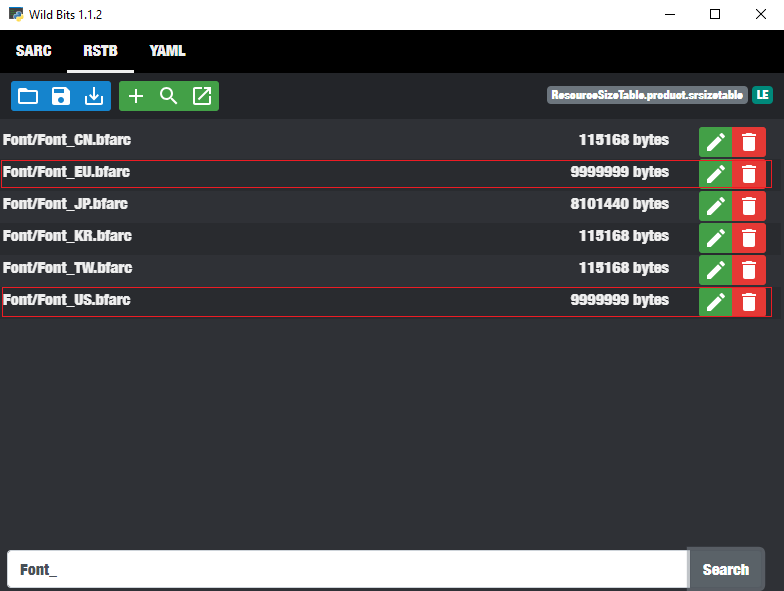Add a new RSTB entry with plus icon

[136, 96]
